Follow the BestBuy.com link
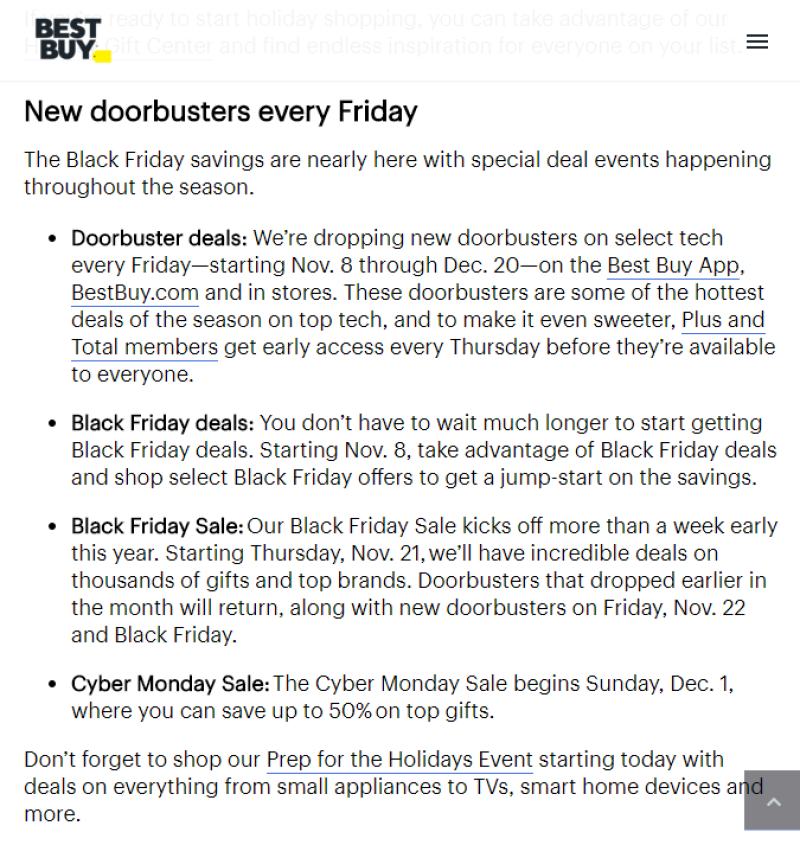Viewport: 800px width, 845px height. pyautogui.click(x=134, y=293)
